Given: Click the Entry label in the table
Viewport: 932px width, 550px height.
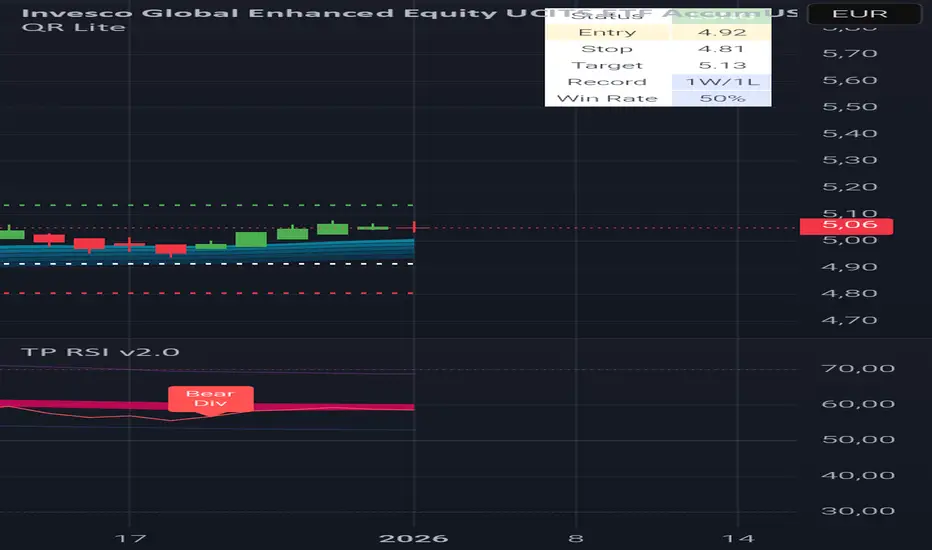Looking at the screenshot, I should coord(608,33).
